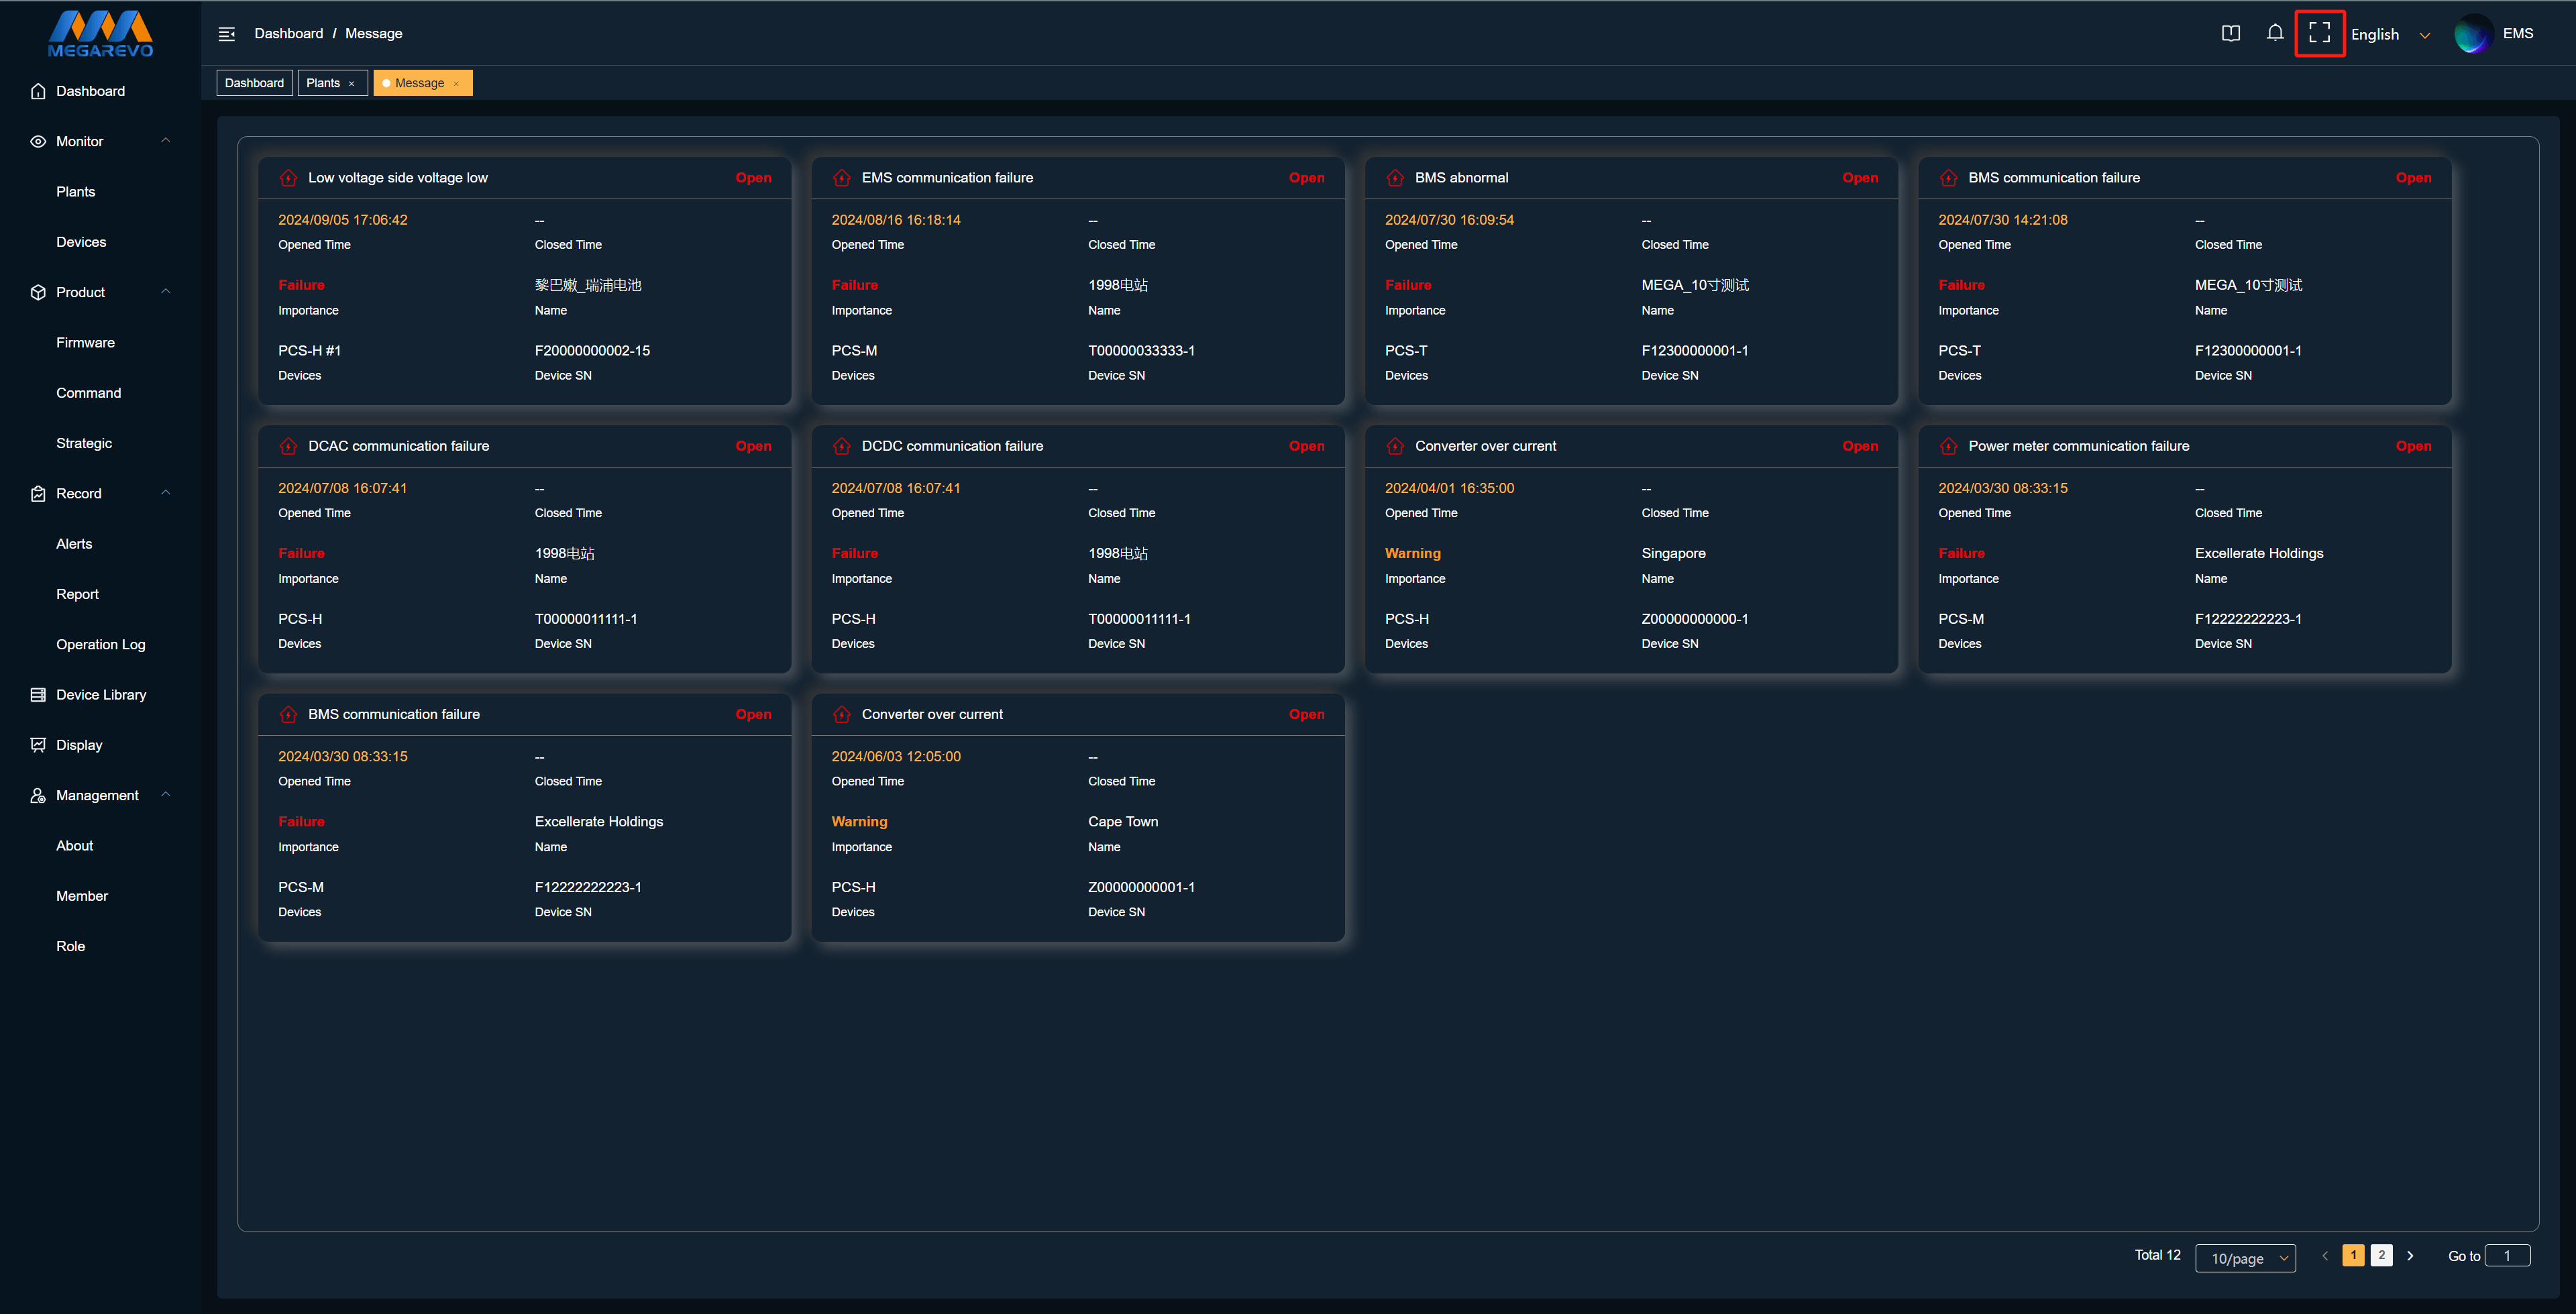Click Total 12 count text

[2157, 1255]
